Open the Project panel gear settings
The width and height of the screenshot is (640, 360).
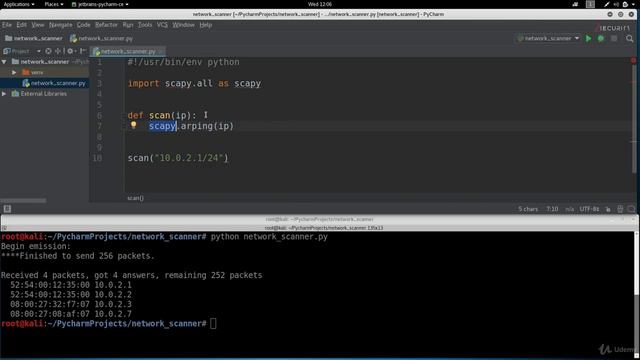pyautogui.click(x=70, y=51)
